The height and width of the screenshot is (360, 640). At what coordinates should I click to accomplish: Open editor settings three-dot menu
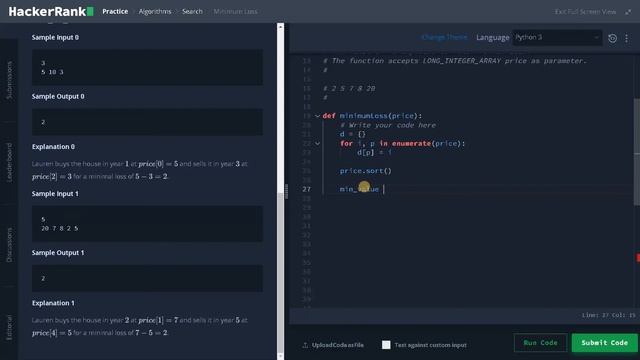coord(627,38)
